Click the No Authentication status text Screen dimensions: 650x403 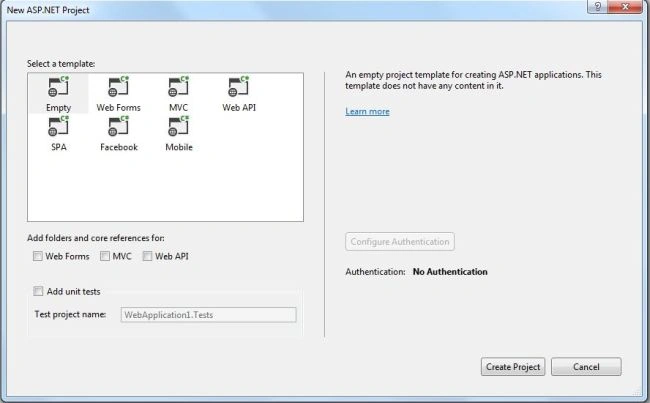click(450, 272)
